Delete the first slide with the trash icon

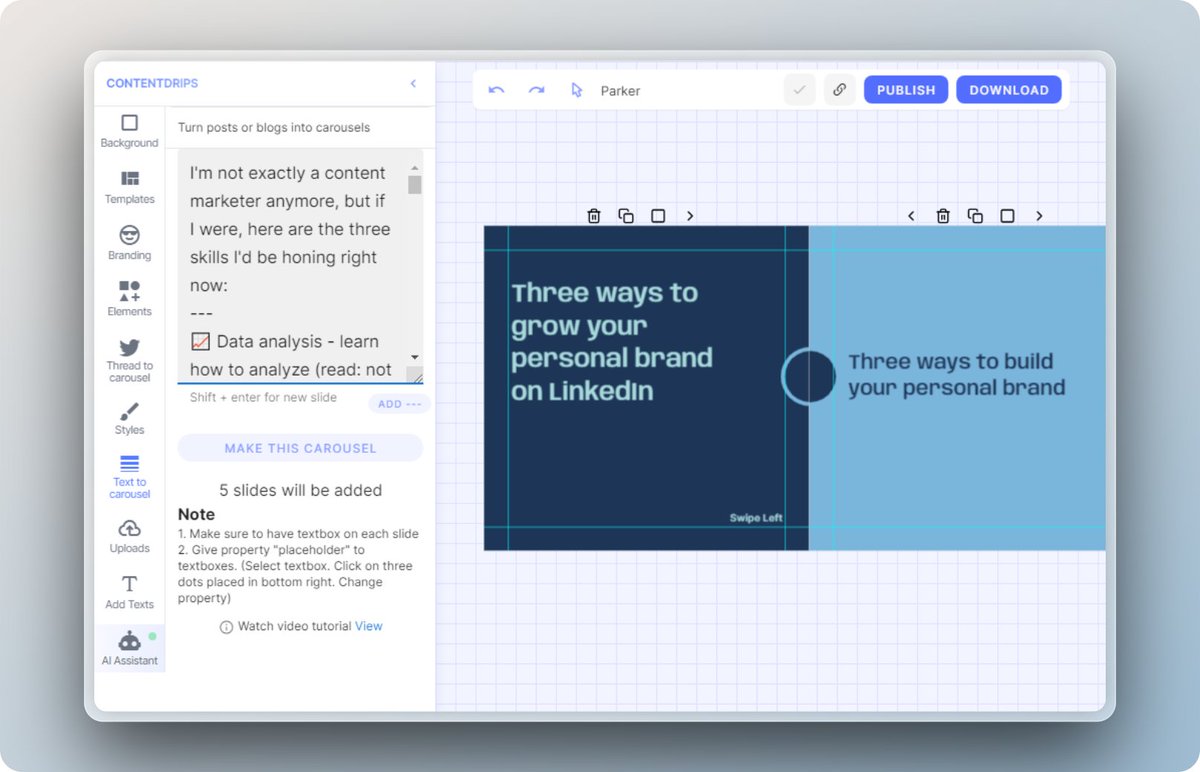click(594, 216)
